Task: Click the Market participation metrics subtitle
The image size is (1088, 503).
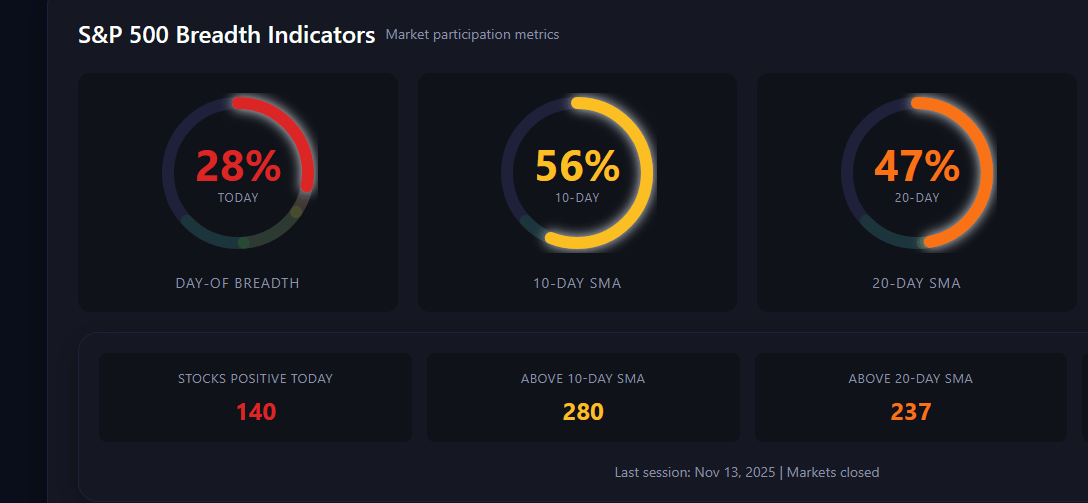Action: pos(472,35)
